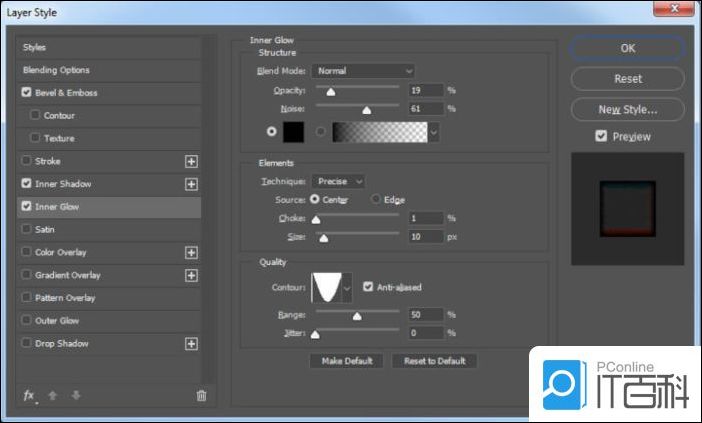Click the plus icon next to Stroke
This screenshot has width=702, height=423.
point(191,161)
